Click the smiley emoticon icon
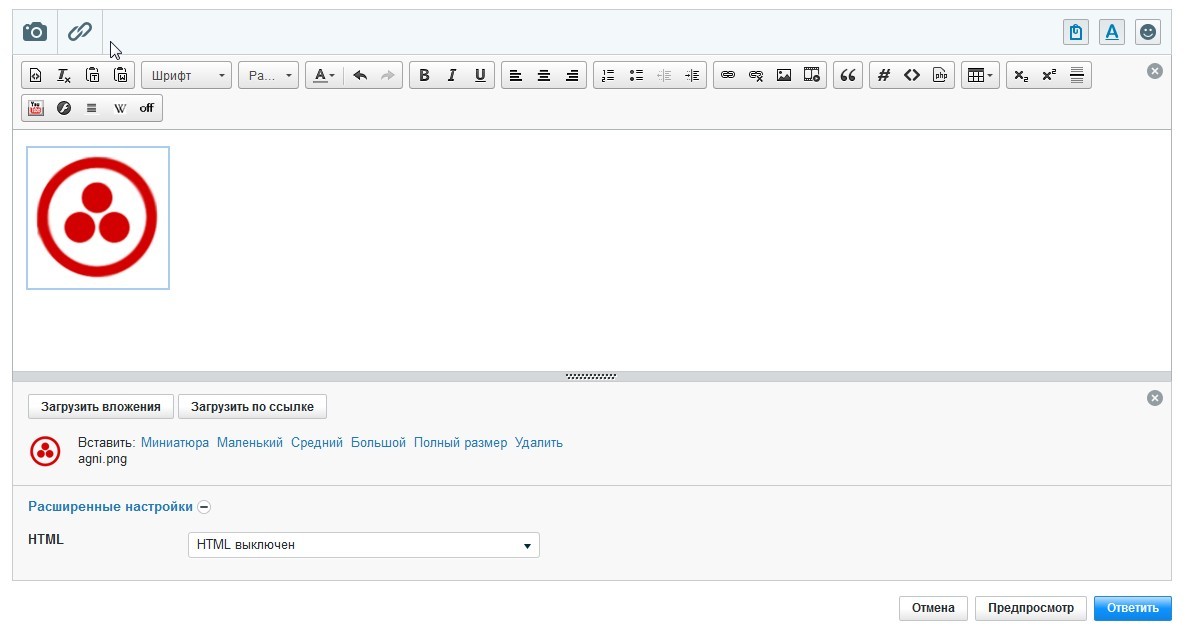Image resolution: width=1185 pixels, height=637 pixels. [1148, 32]
